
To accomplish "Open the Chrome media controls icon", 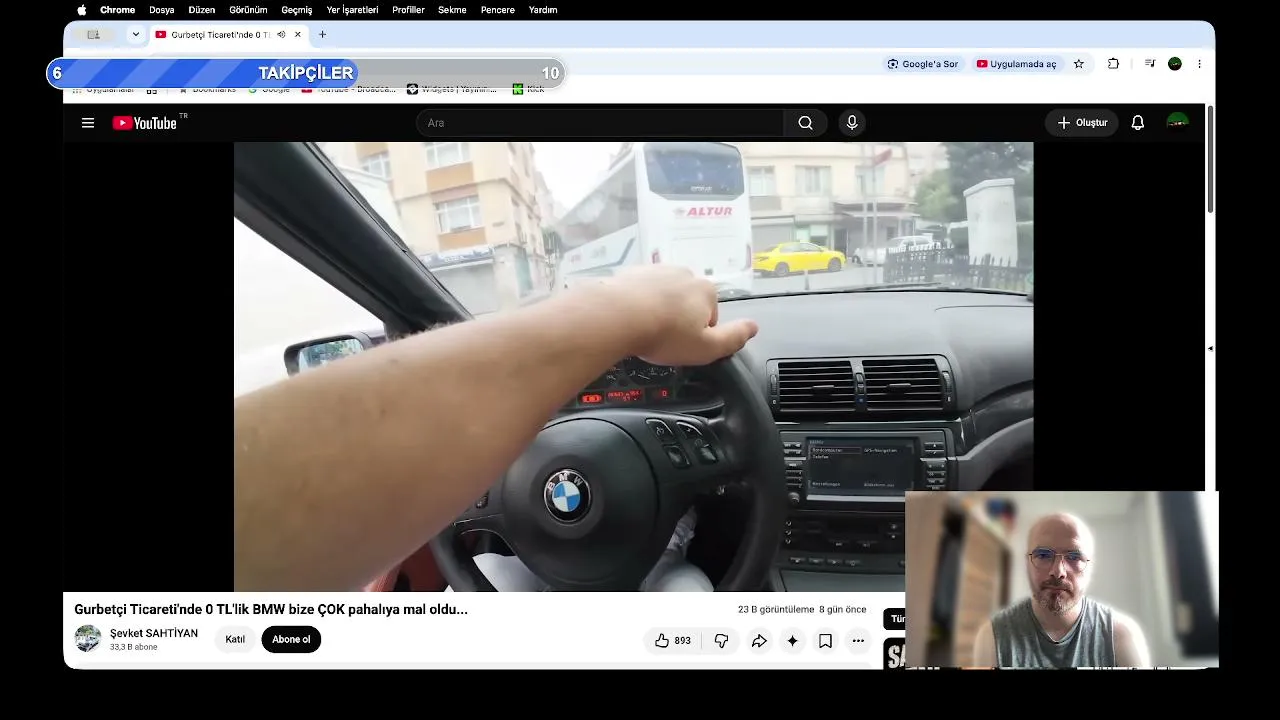I will (1150, 64).
